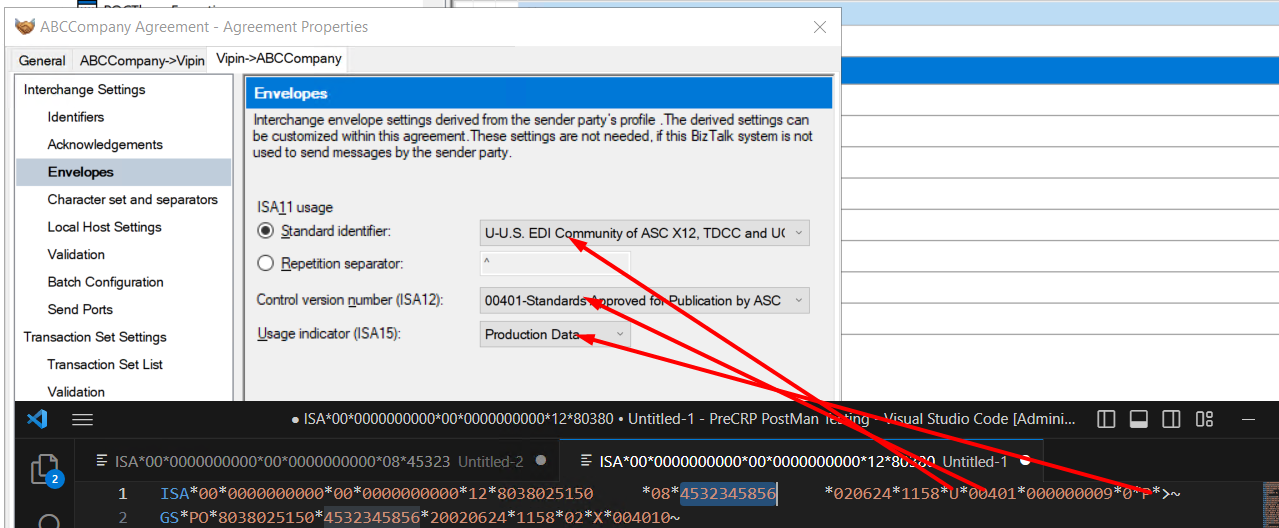Select Acknowledgements in settings tree
The height and width of the screenshot is (528, 1279).
coord(105,145)
